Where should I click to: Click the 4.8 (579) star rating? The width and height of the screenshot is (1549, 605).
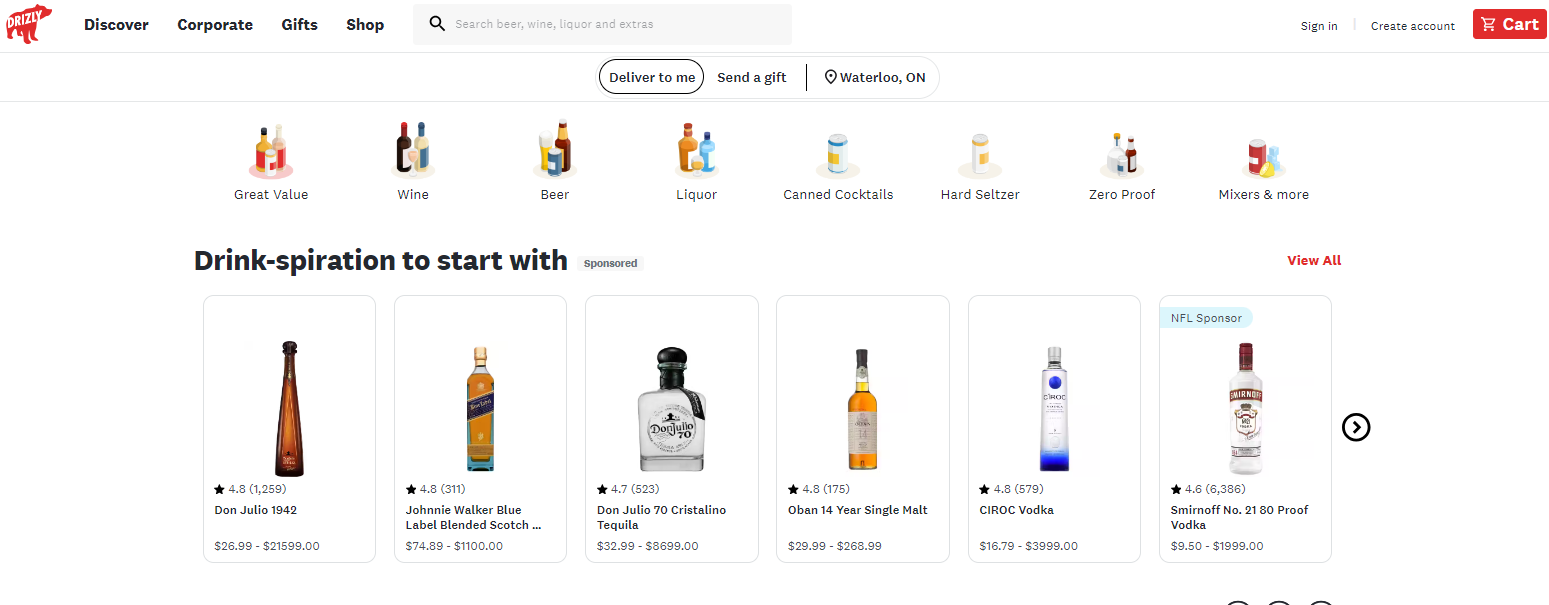coord(1010,490)
